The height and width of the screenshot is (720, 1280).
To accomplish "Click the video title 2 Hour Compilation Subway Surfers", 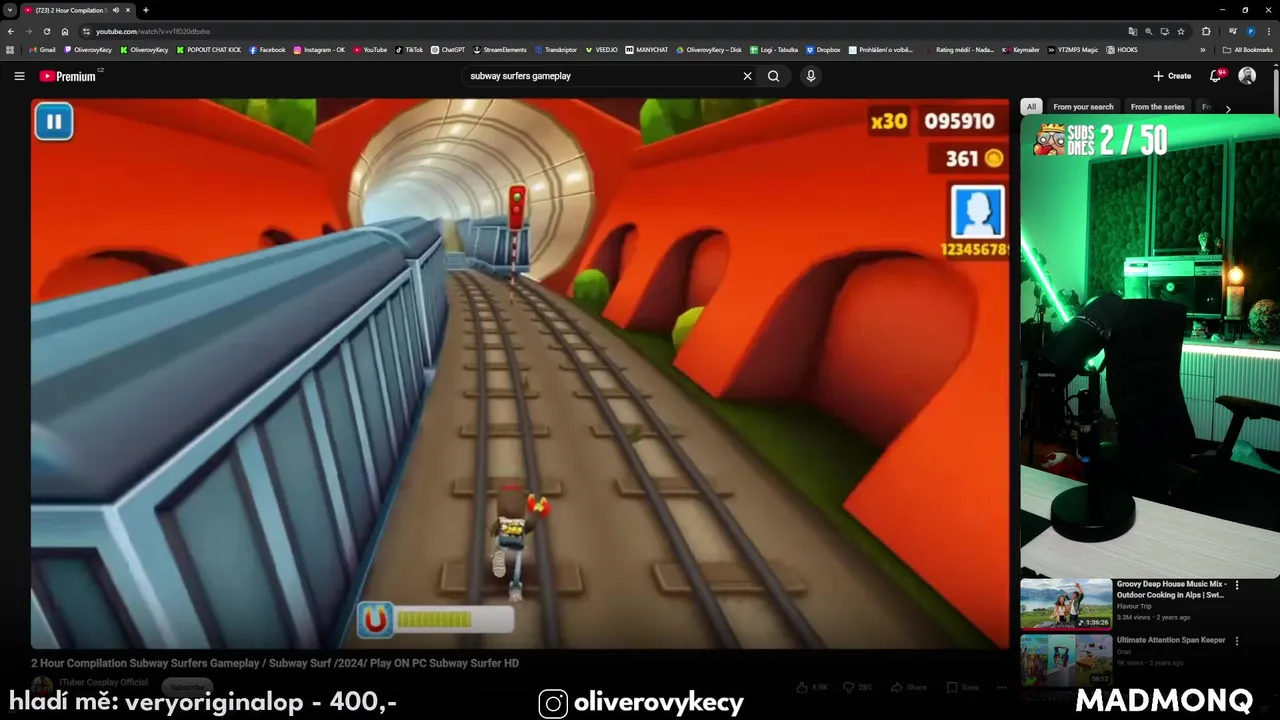I will tap(275, 663).
